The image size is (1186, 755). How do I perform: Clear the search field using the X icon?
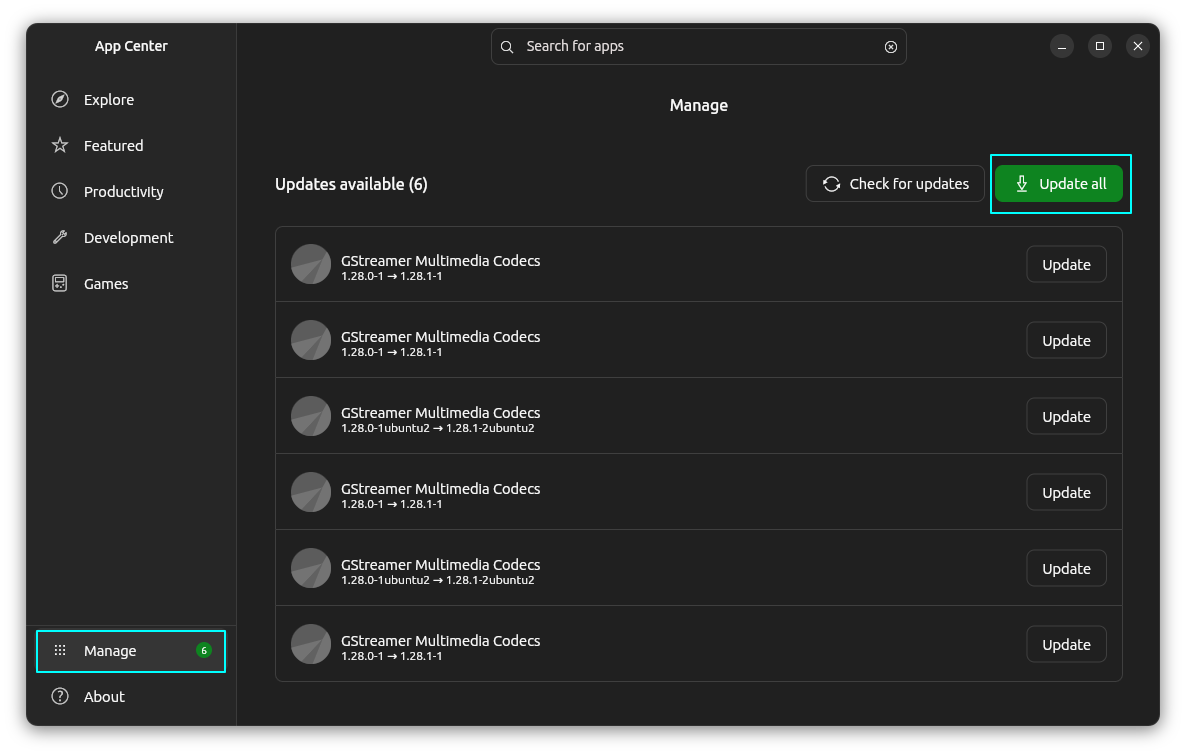(x=890, y=46)
